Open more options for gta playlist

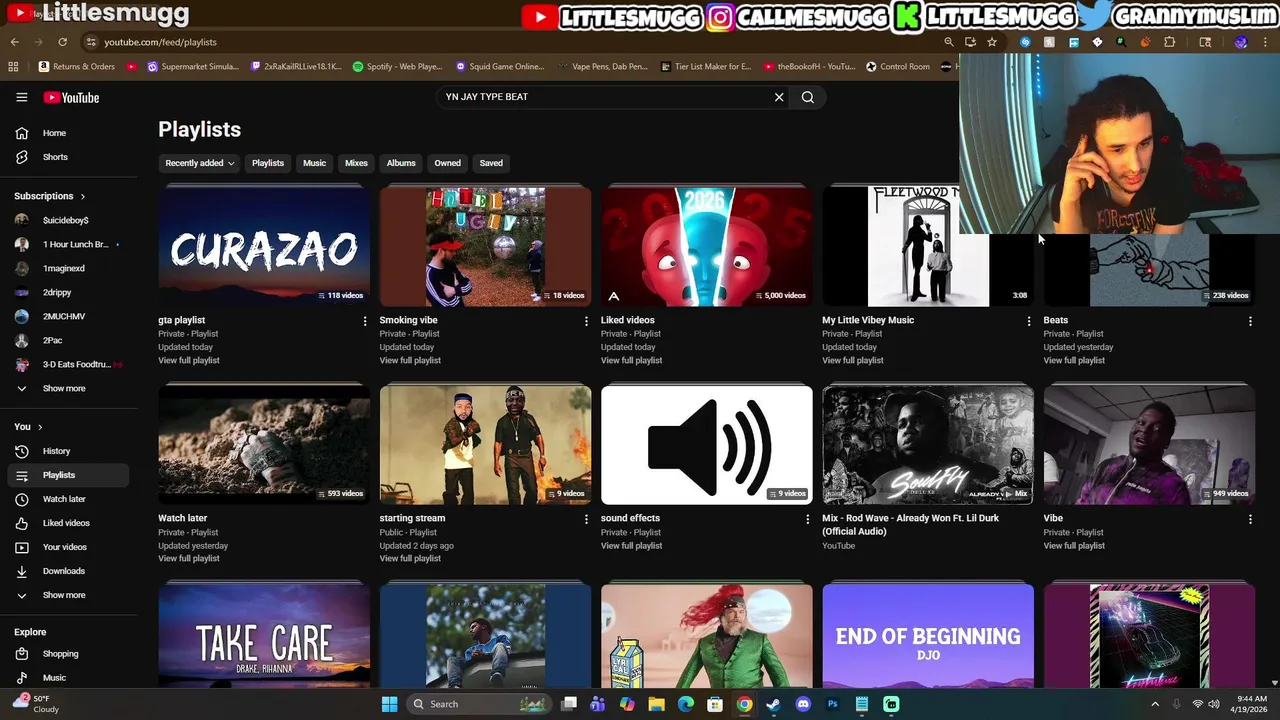pos(365,321)
